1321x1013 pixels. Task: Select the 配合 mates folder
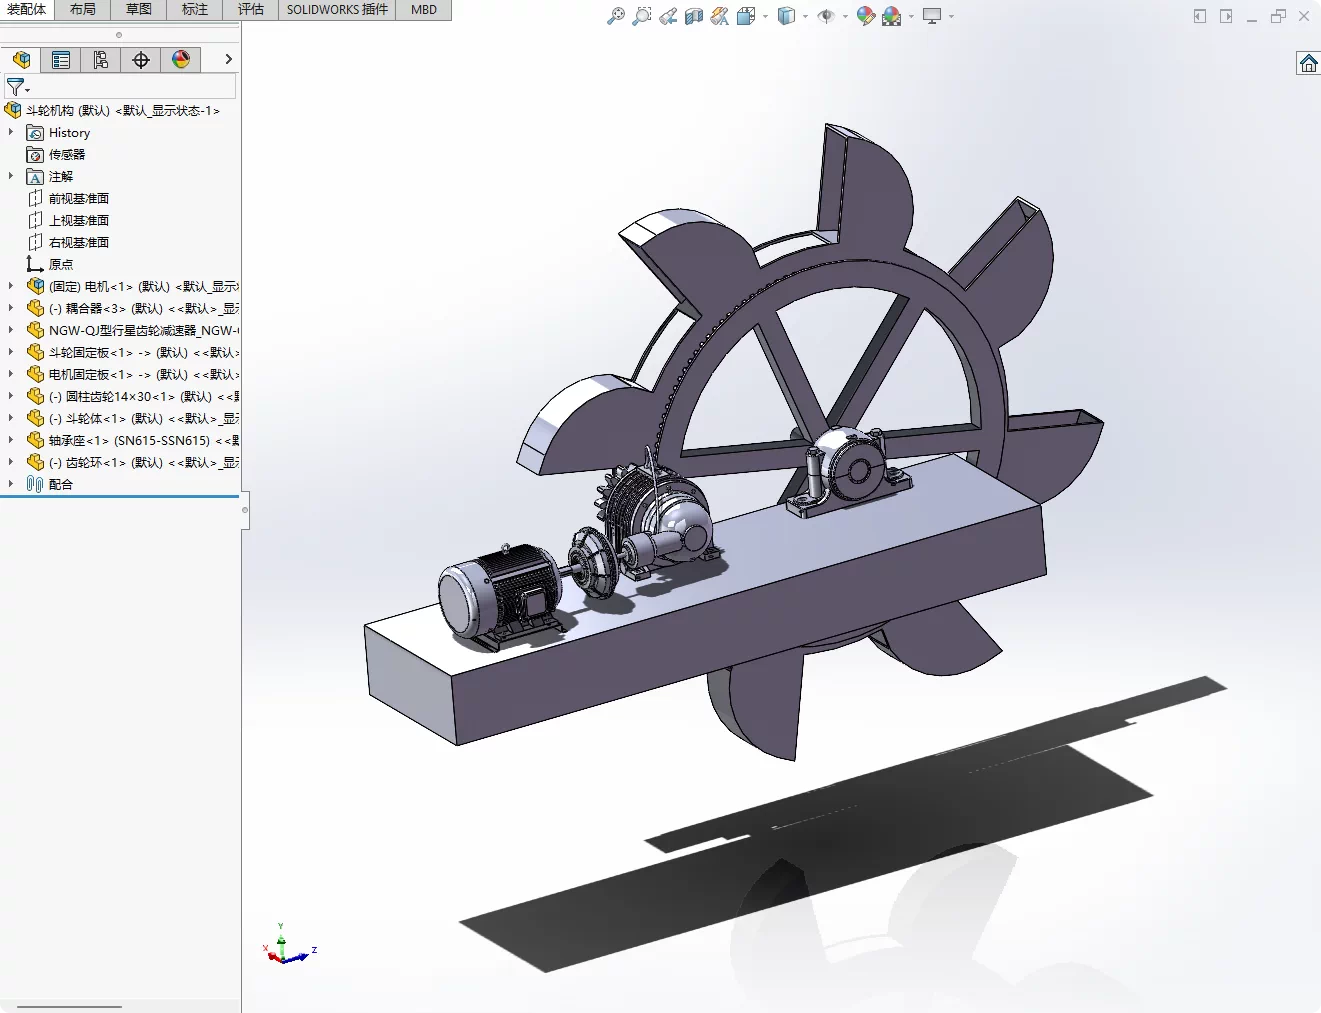point(50,485)
